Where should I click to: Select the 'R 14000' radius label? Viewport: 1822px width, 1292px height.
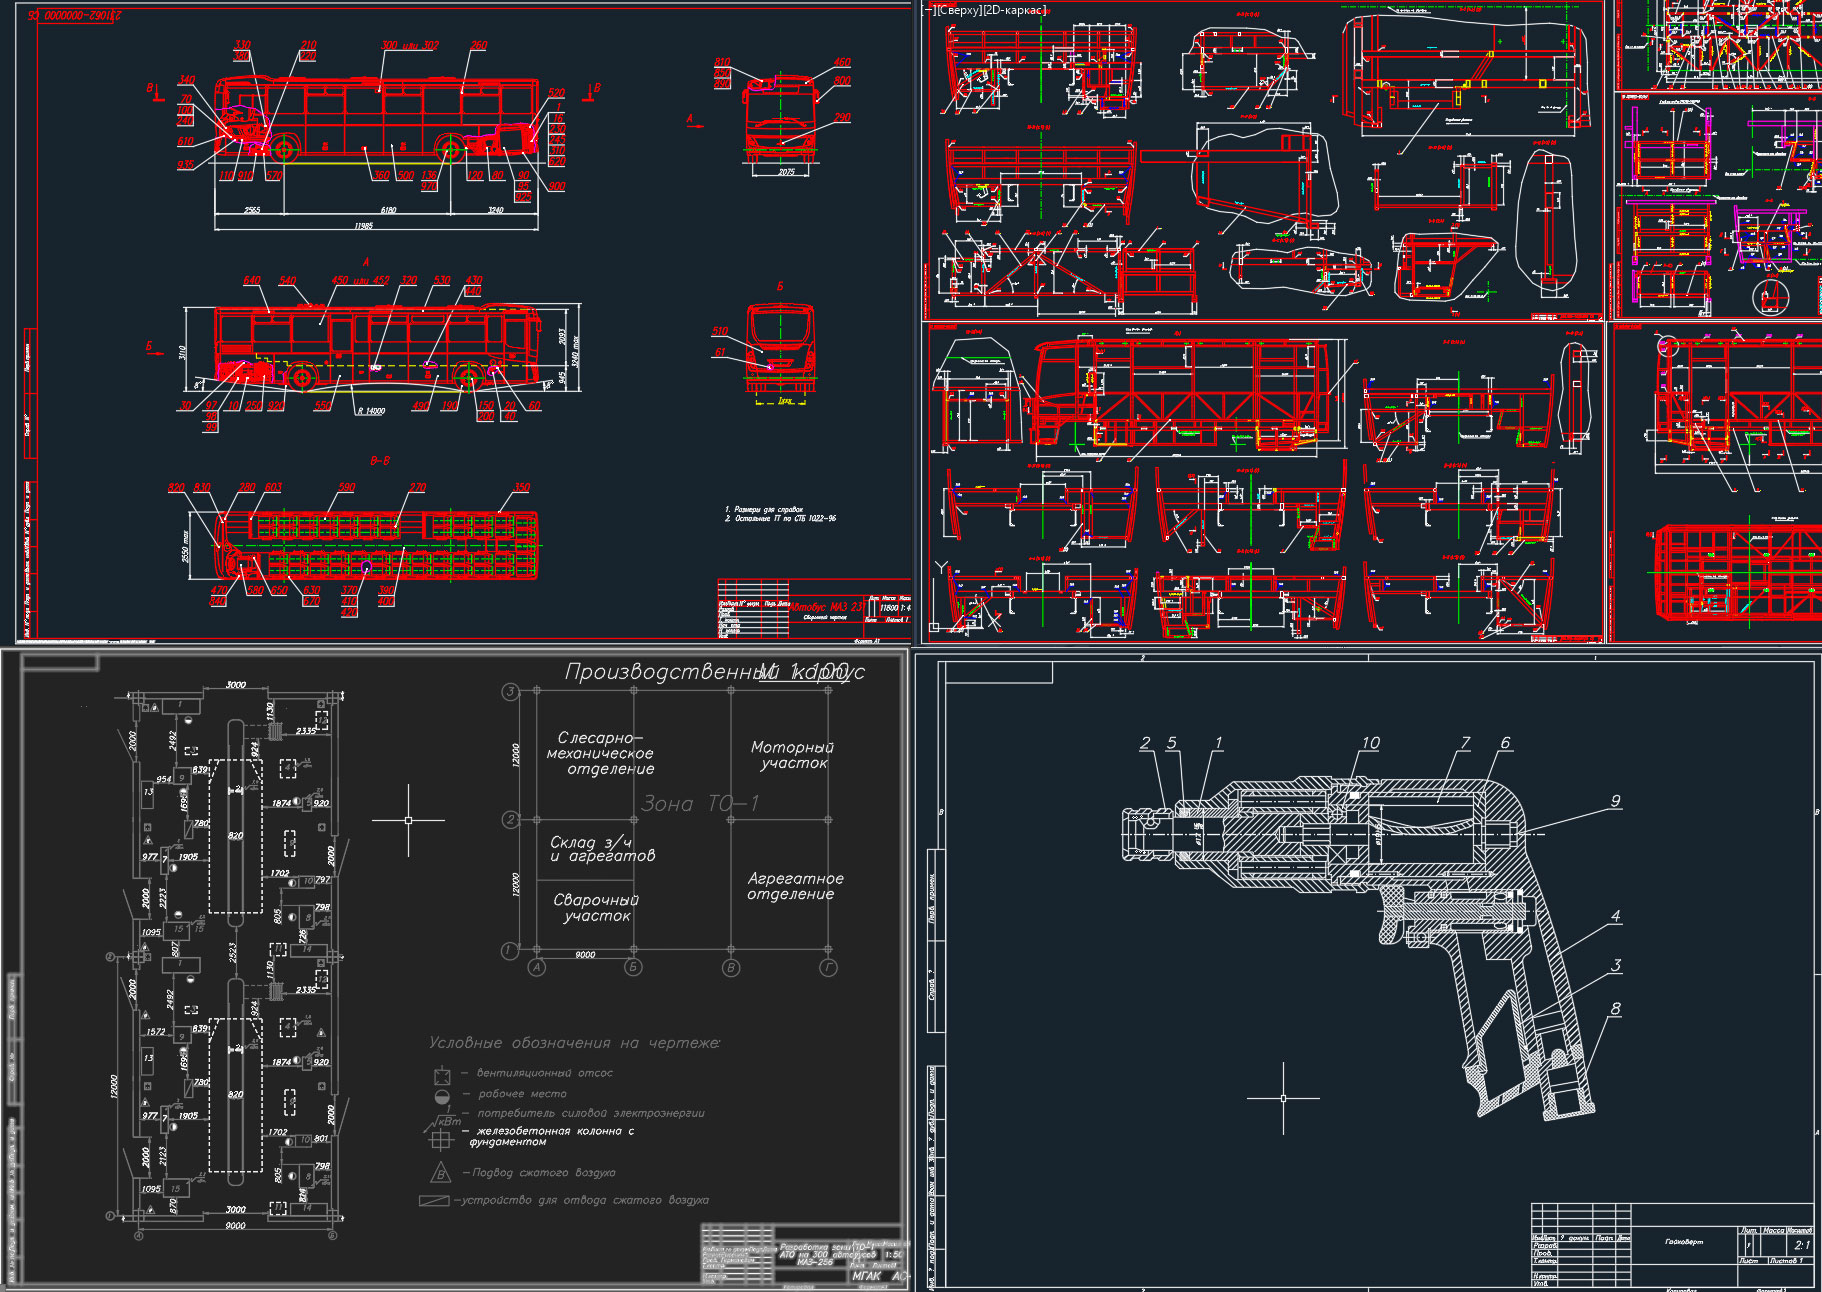pos(370,411)
